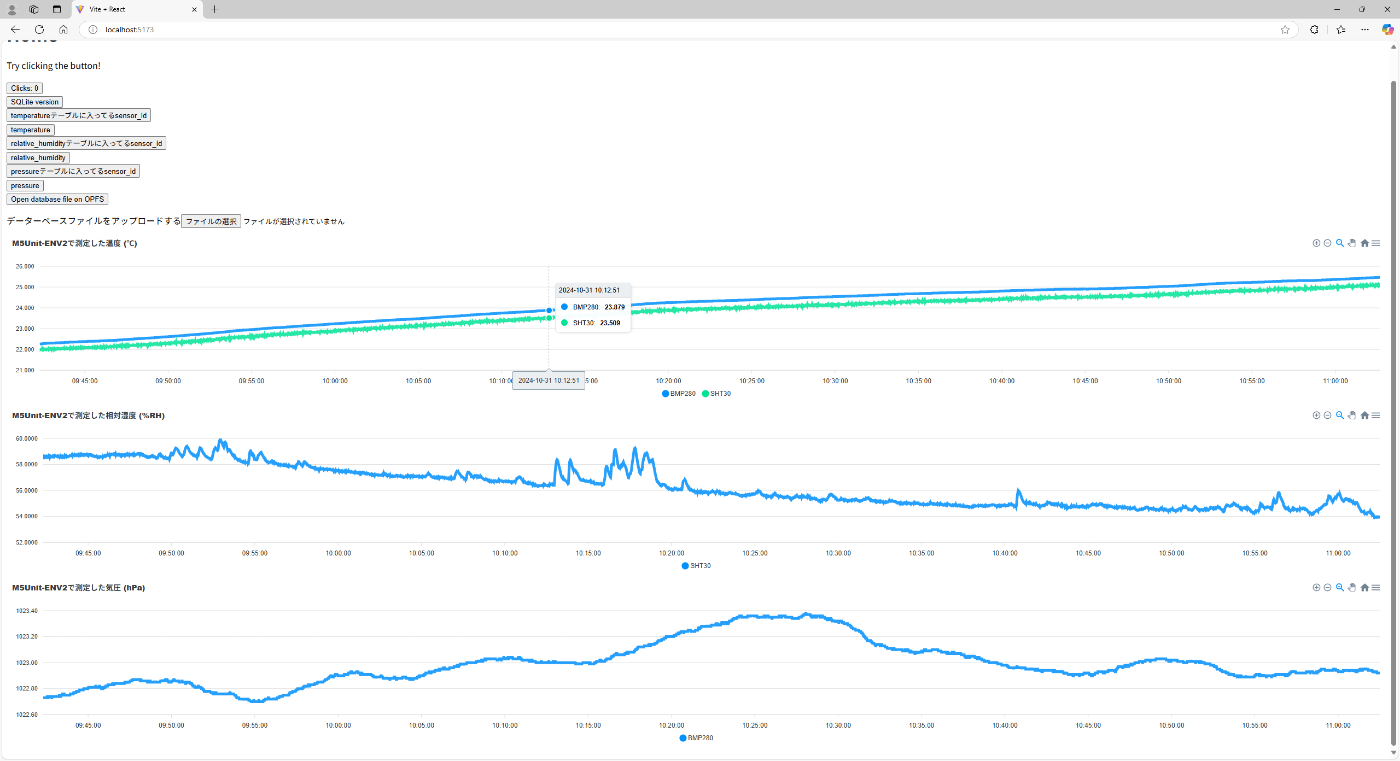The height and width of the screenshot is (761, 1400).
Task: Select the selection zoom tool on temperature chart
Action: pyautogui.click(x=1340, y=243)
